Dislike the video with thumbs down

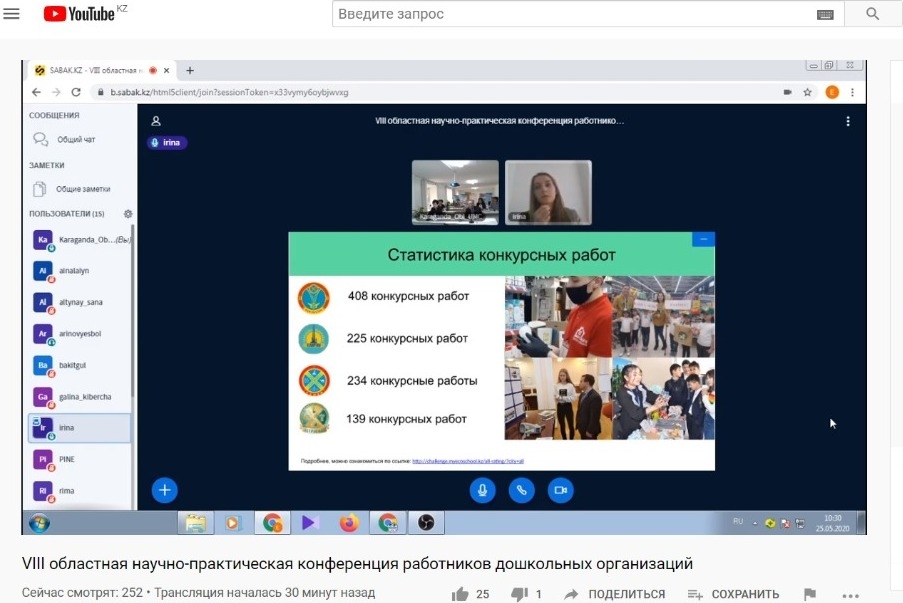coord(519,594)
